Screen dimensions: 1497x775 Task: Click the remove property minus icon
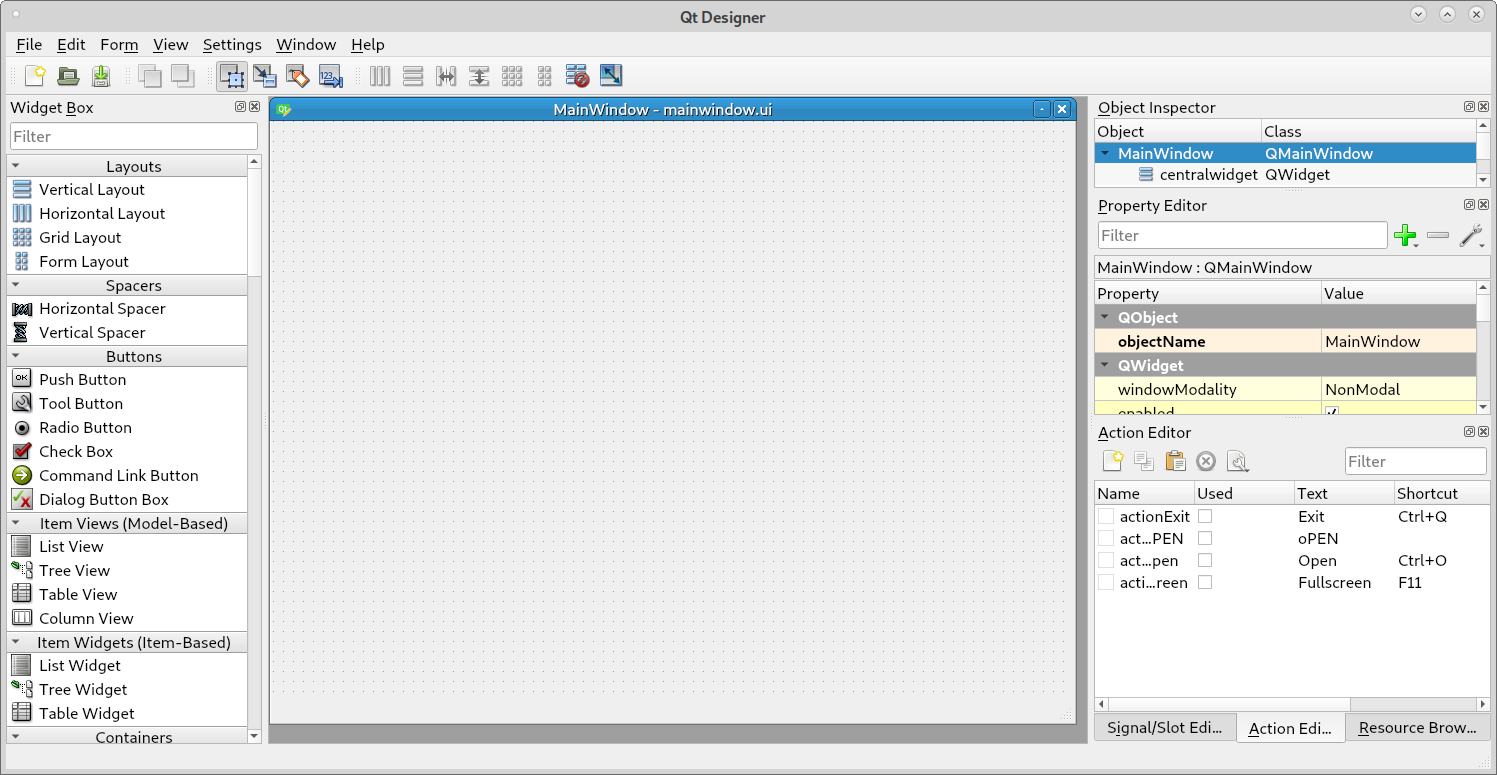coord(1438,236)
